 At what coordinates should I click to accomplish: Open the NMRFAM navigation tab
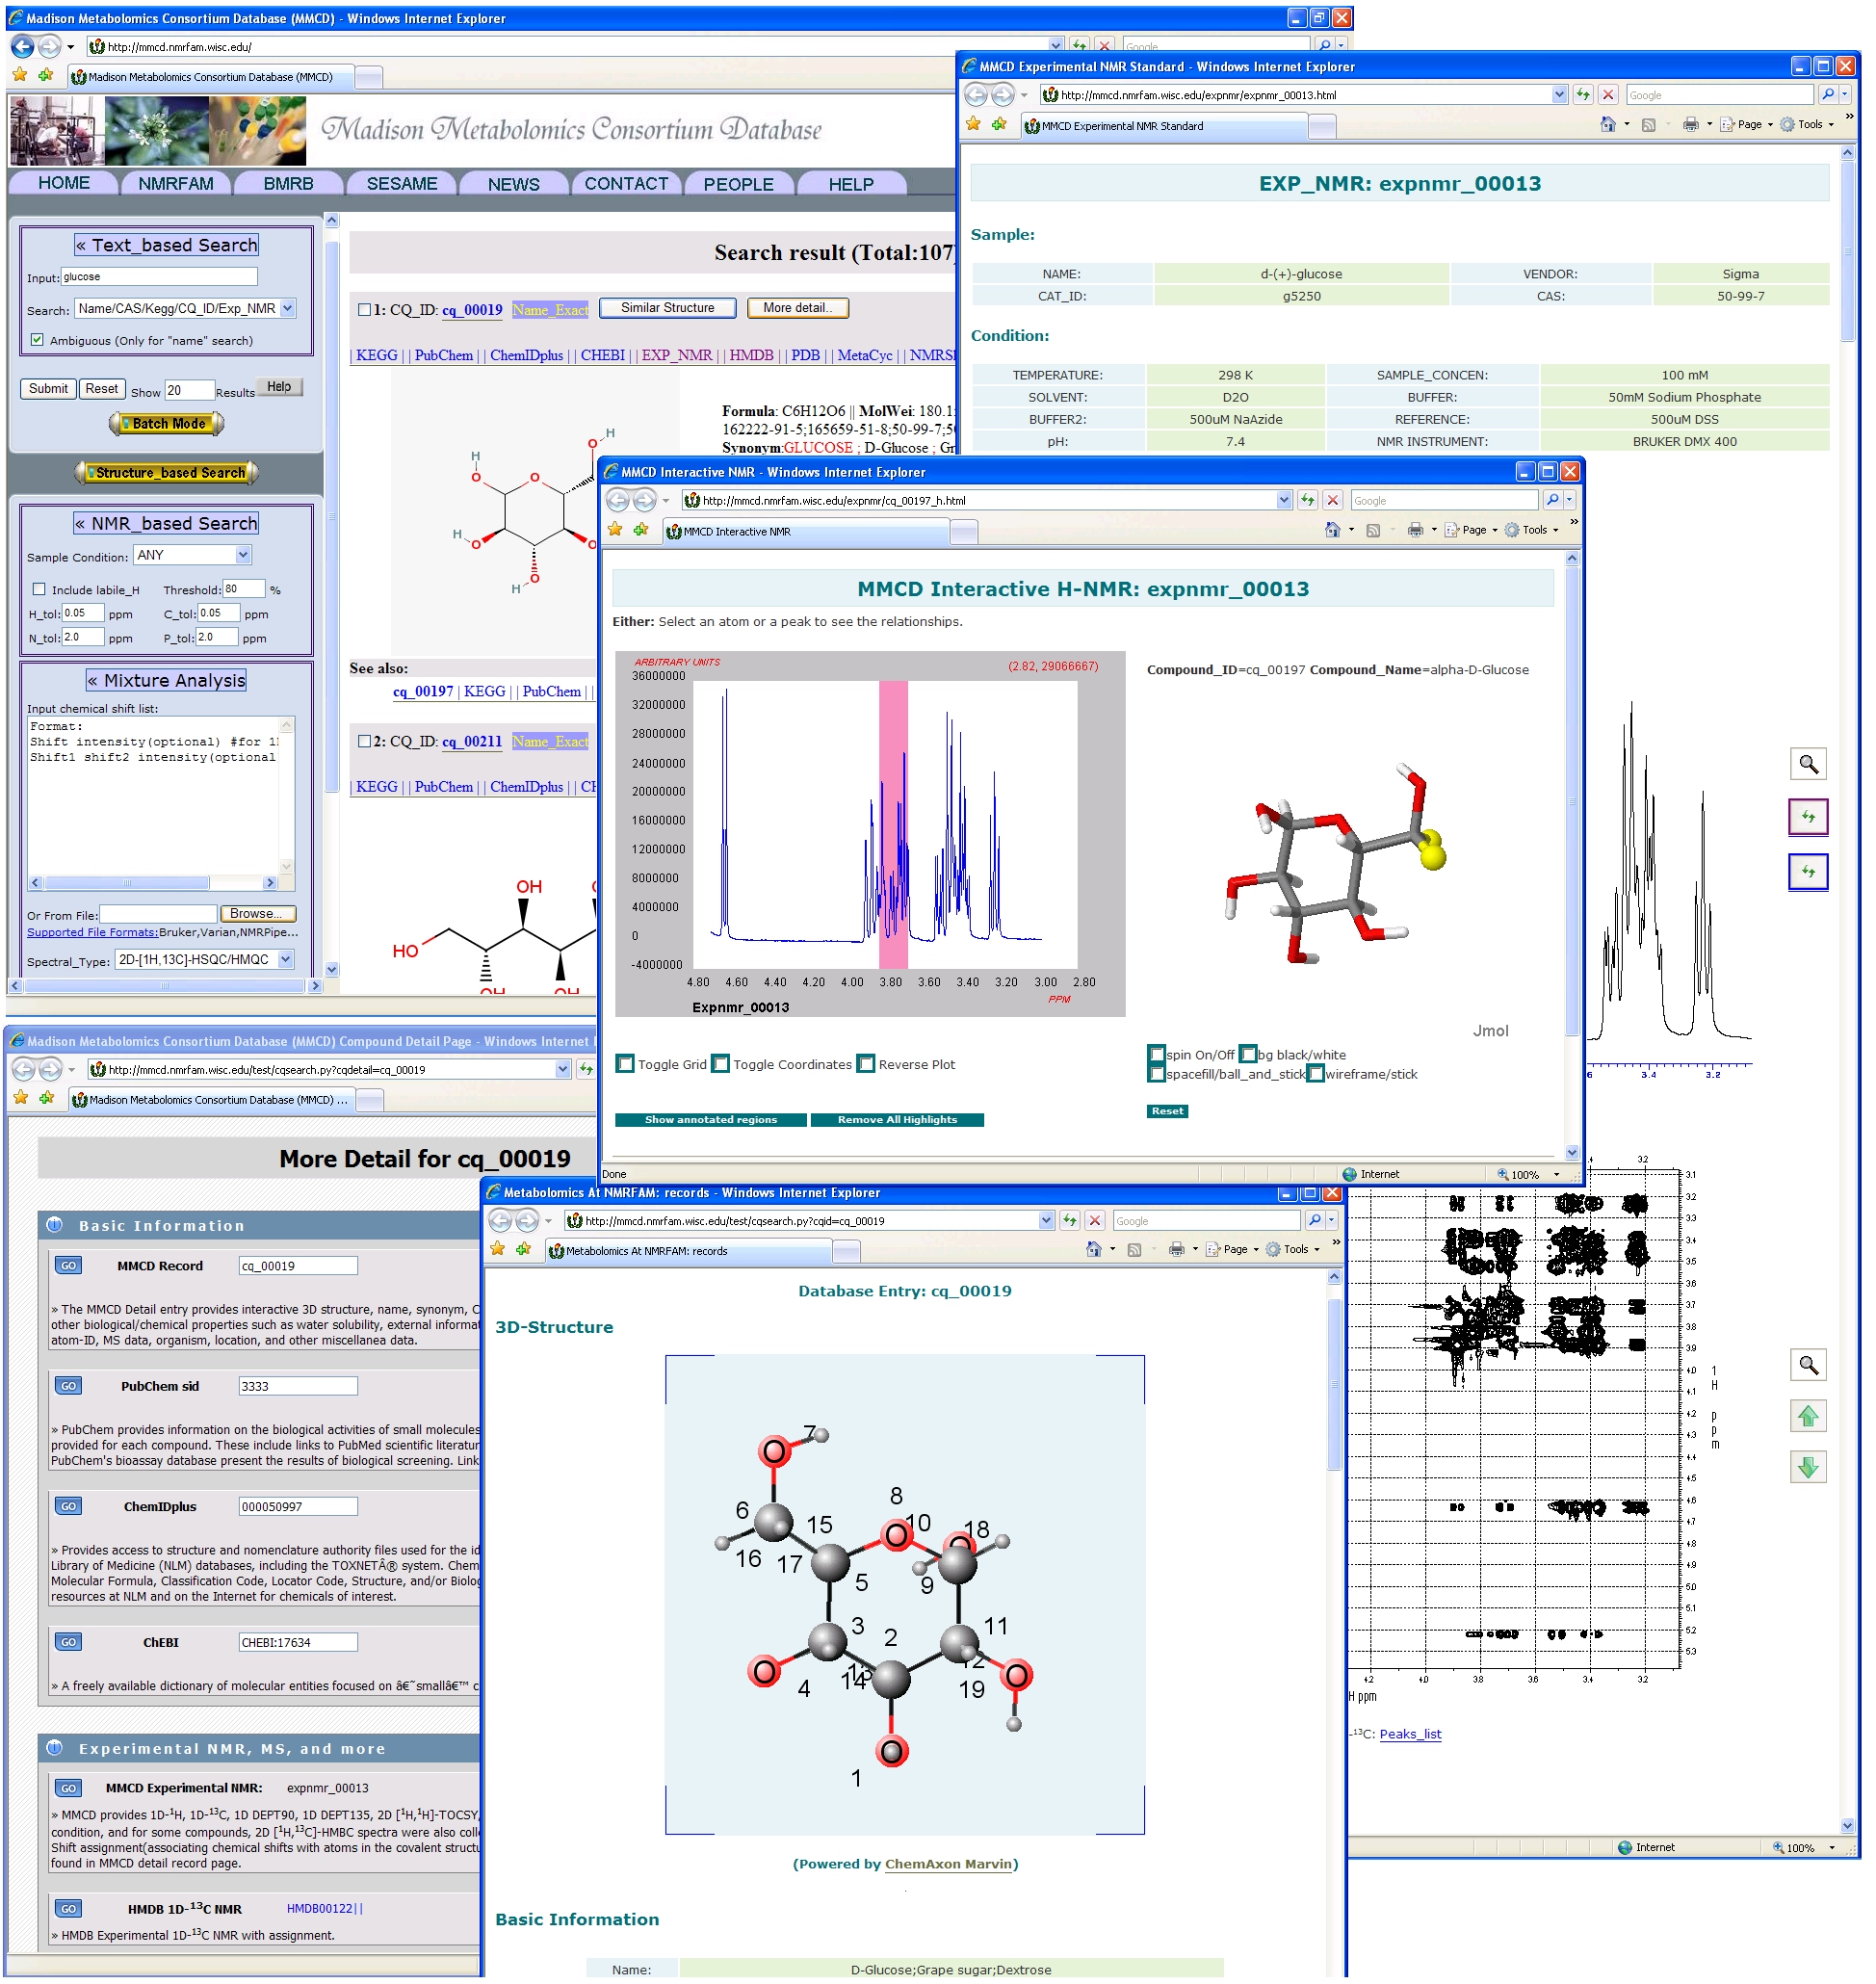(176, 184)
